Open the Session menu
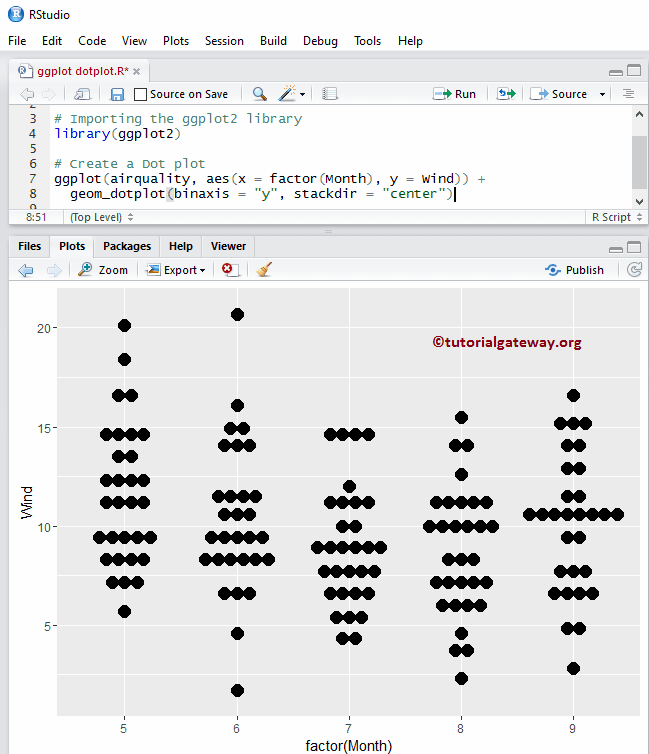 pyautogui.click(x=224, y=41)
